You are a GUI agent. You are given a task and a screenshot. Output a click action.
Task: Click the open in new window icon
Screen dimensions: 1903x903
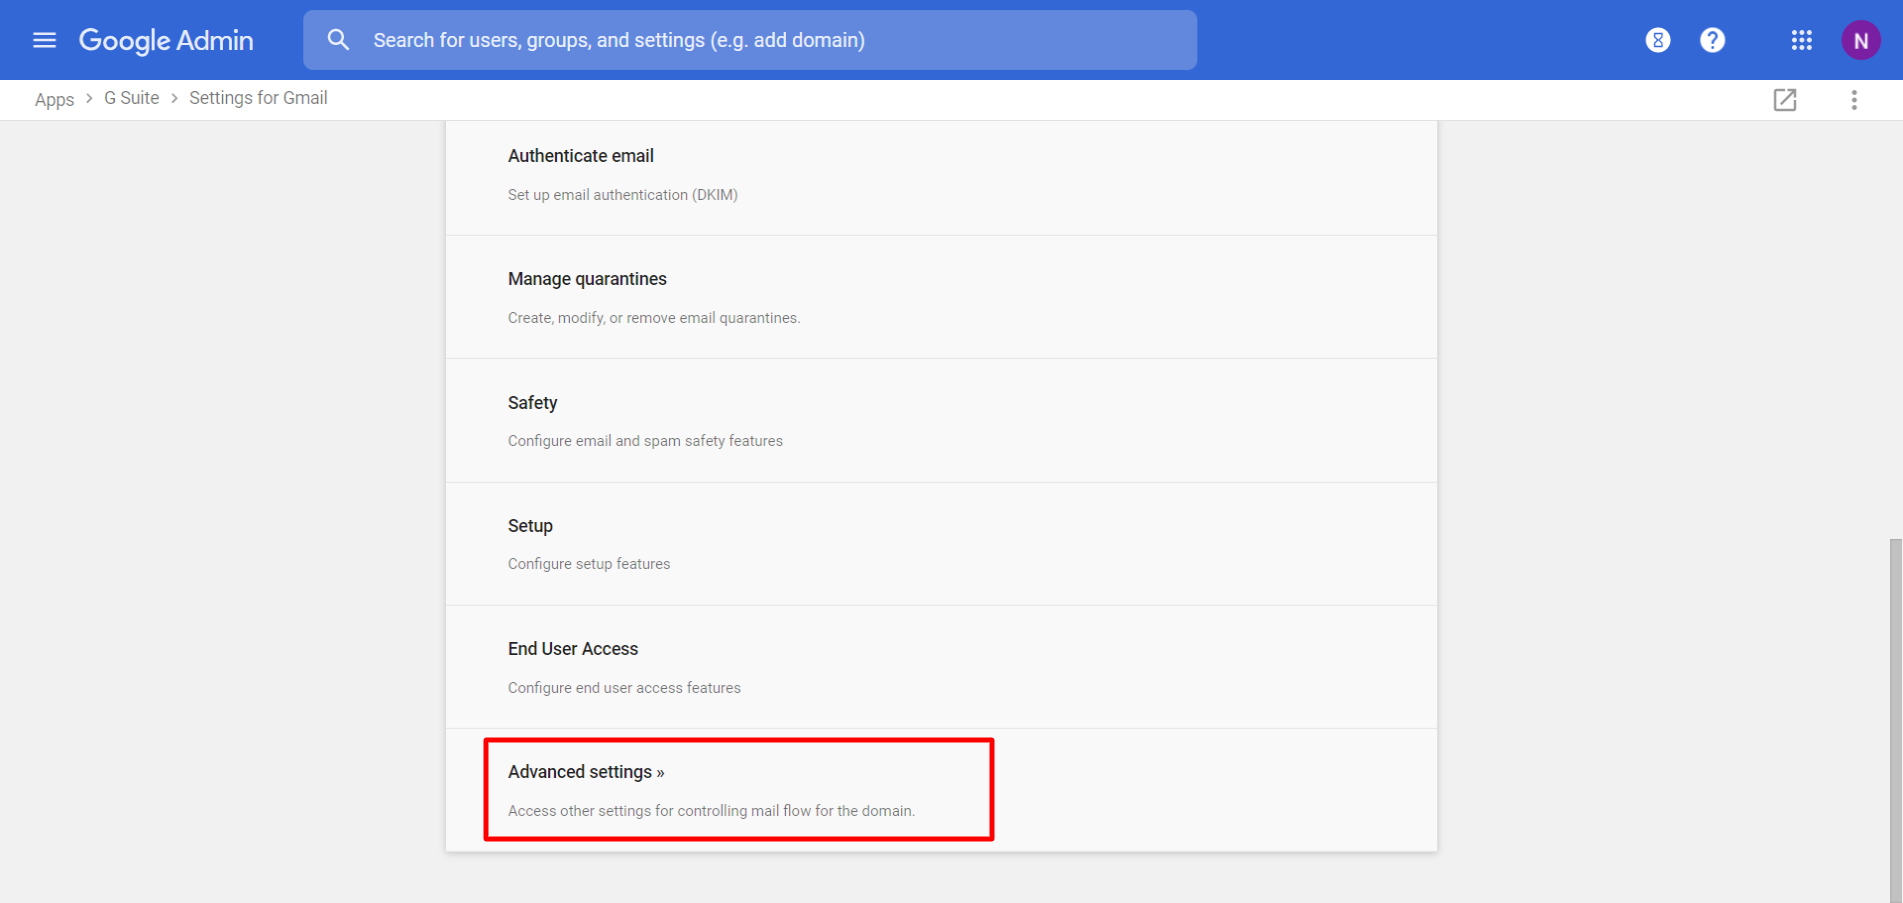[1784, 100]
